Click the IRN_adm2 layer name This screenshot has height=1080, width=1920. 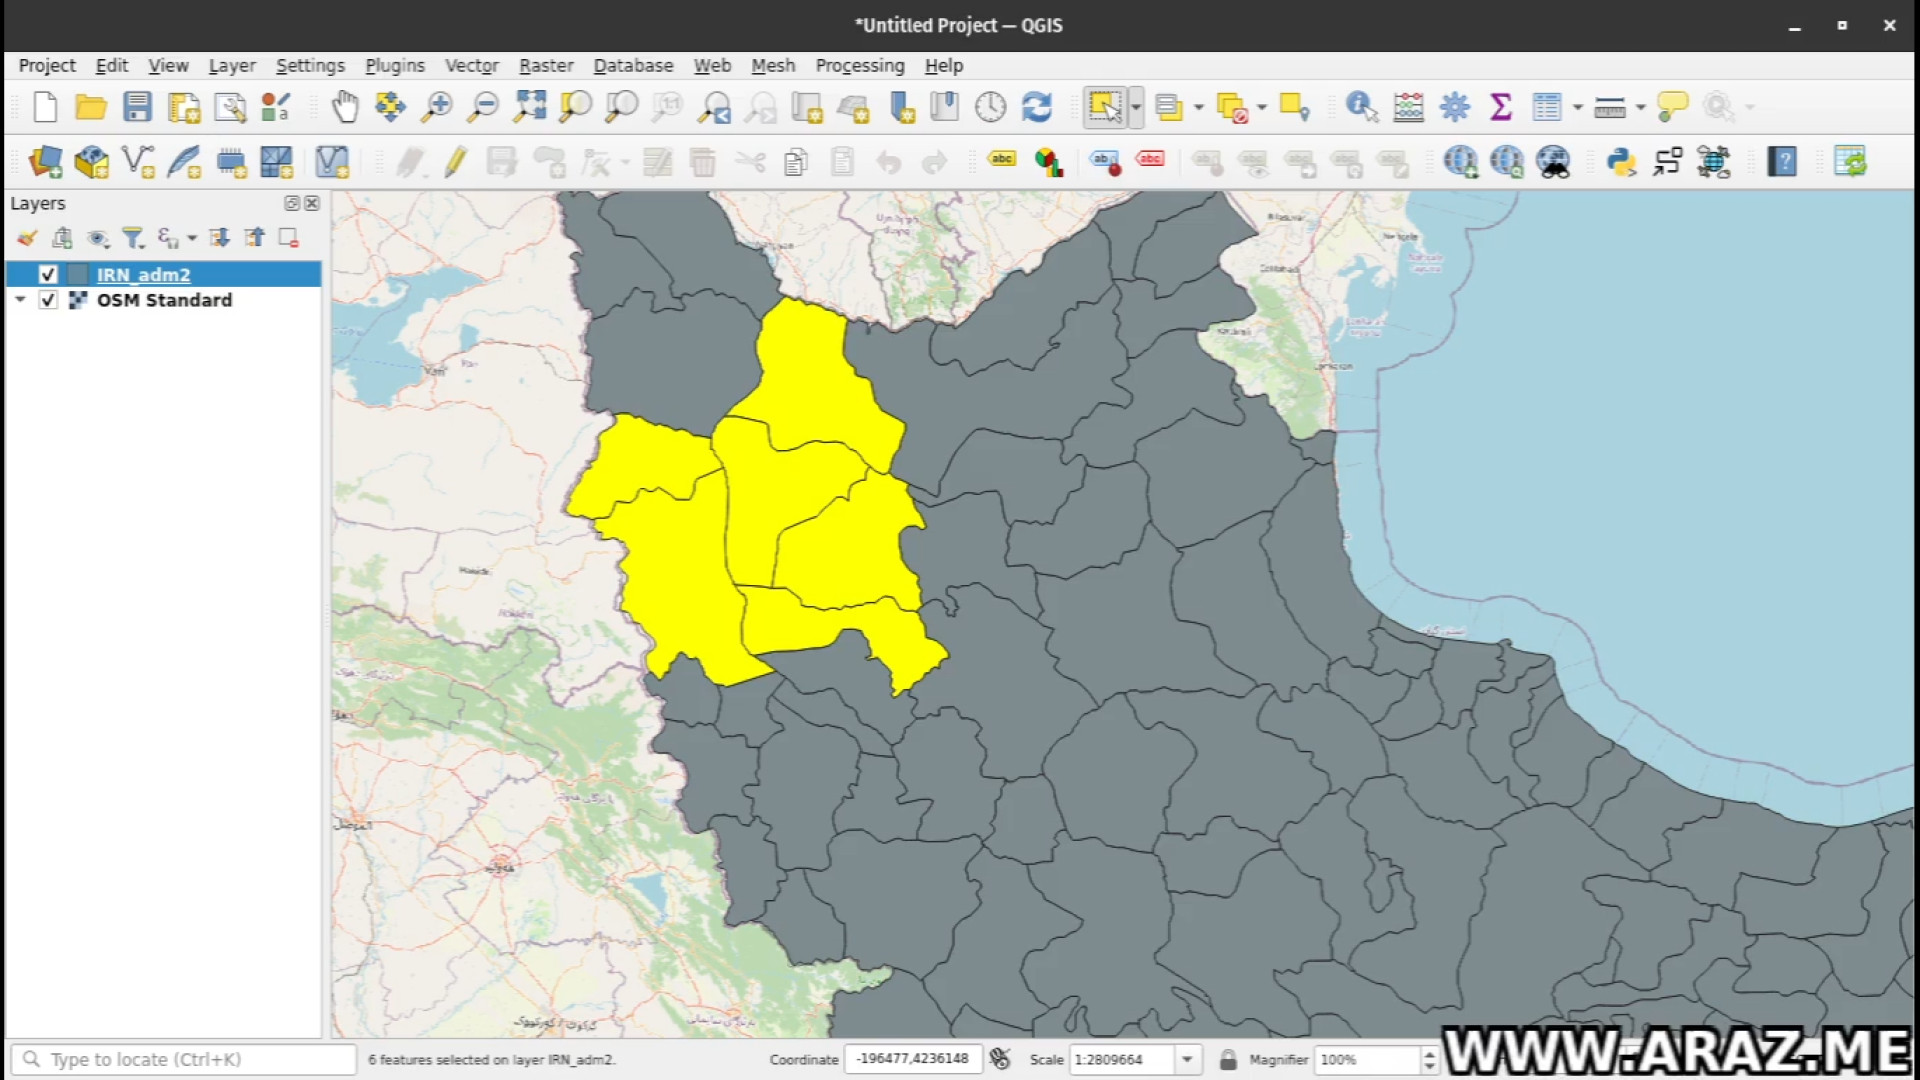click(143, 274)
